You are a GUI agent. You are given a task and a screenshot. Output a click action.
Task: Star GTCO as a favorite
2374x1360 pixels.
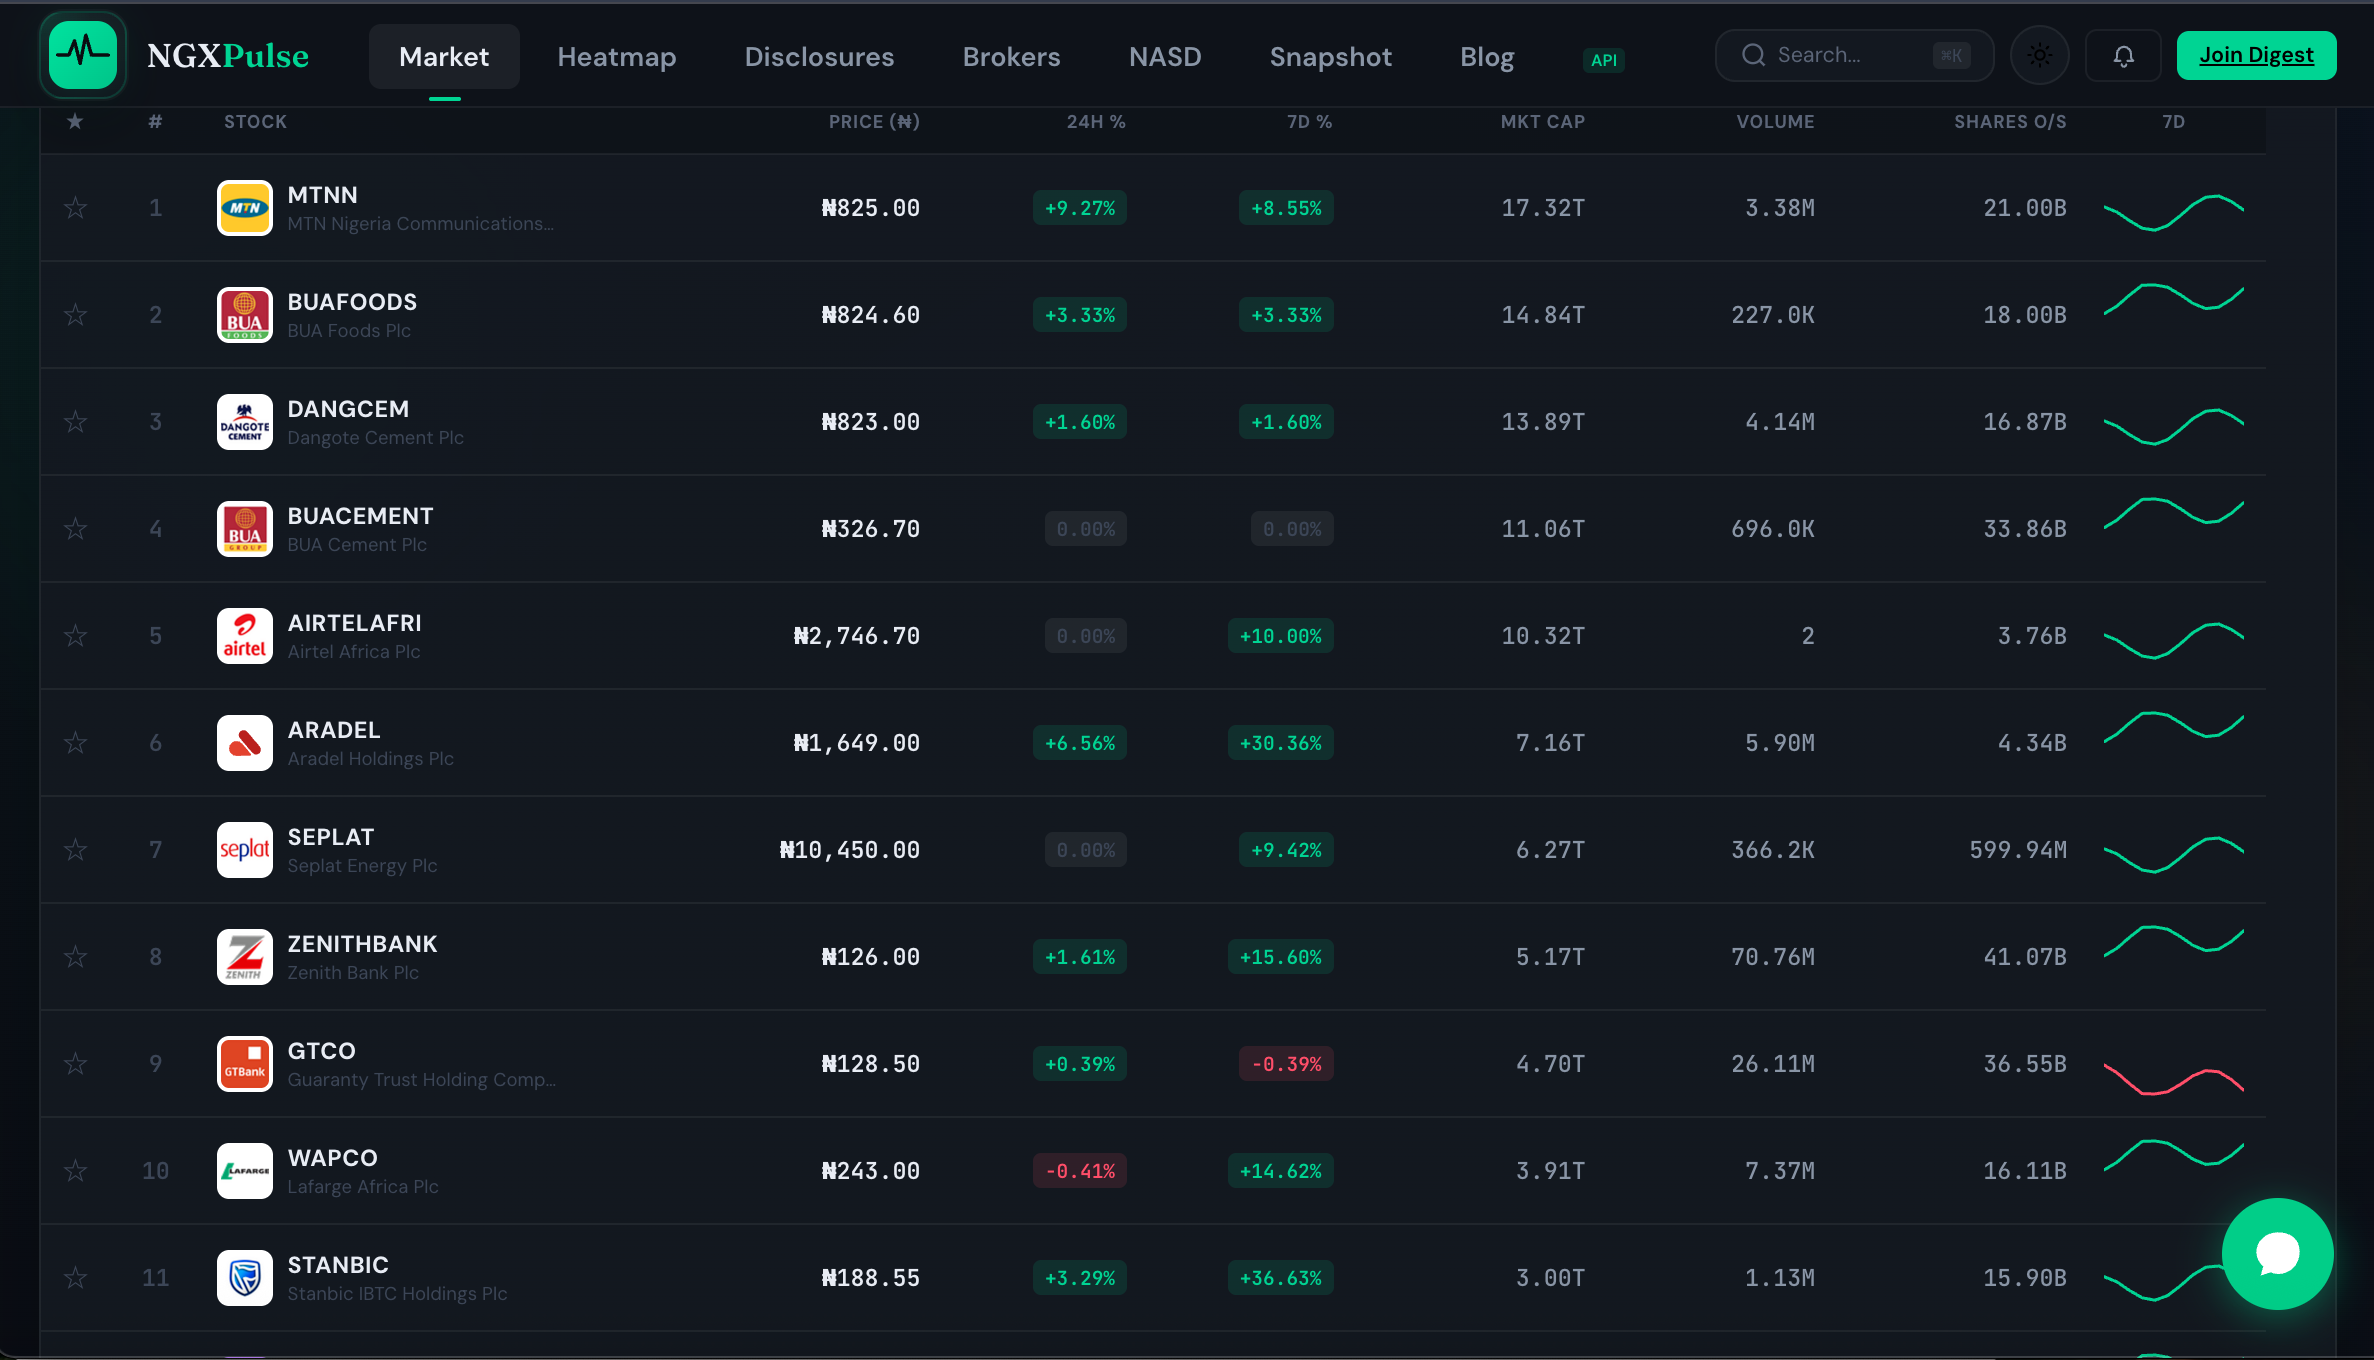[x=75, y=1064]
